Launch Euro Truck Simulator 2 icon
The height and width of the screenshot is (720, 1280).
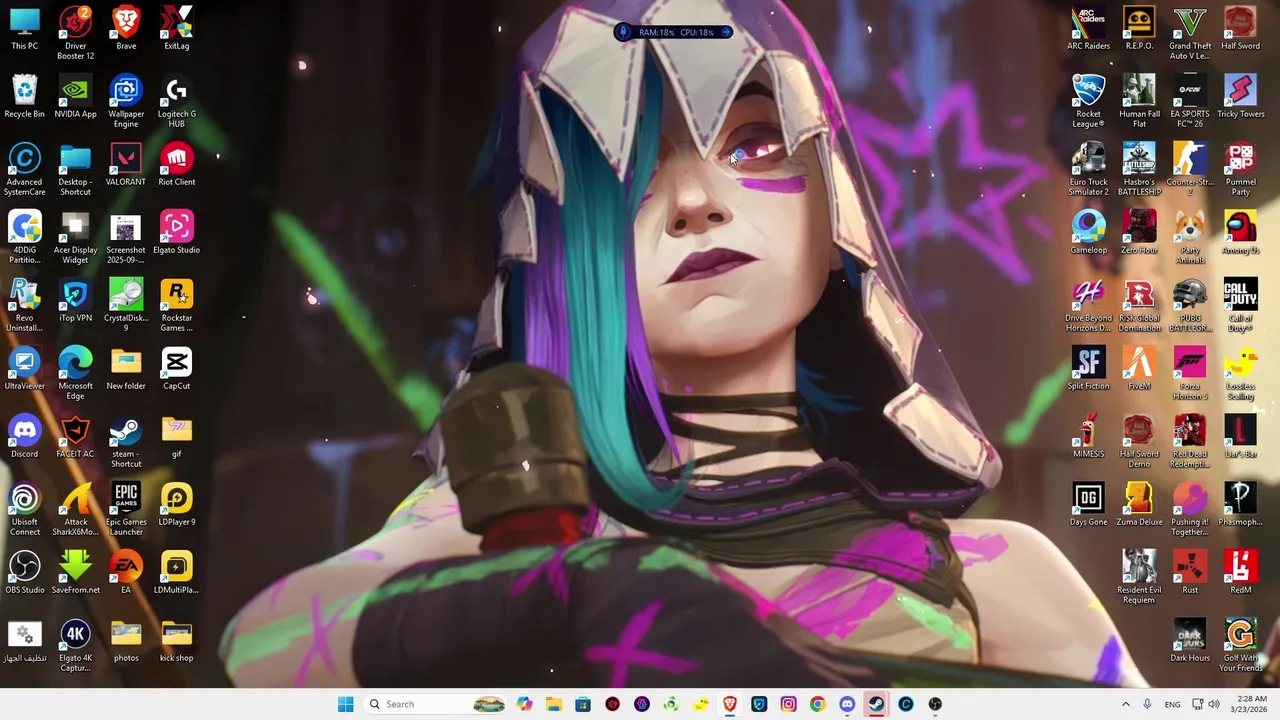pos(1088,169)
